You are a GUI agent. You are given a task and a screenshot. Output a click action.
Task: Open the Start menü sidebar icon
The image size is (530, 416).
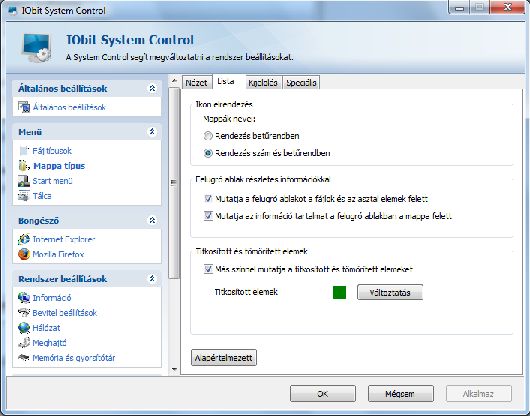pyautogui.click(x=24, y=181)
